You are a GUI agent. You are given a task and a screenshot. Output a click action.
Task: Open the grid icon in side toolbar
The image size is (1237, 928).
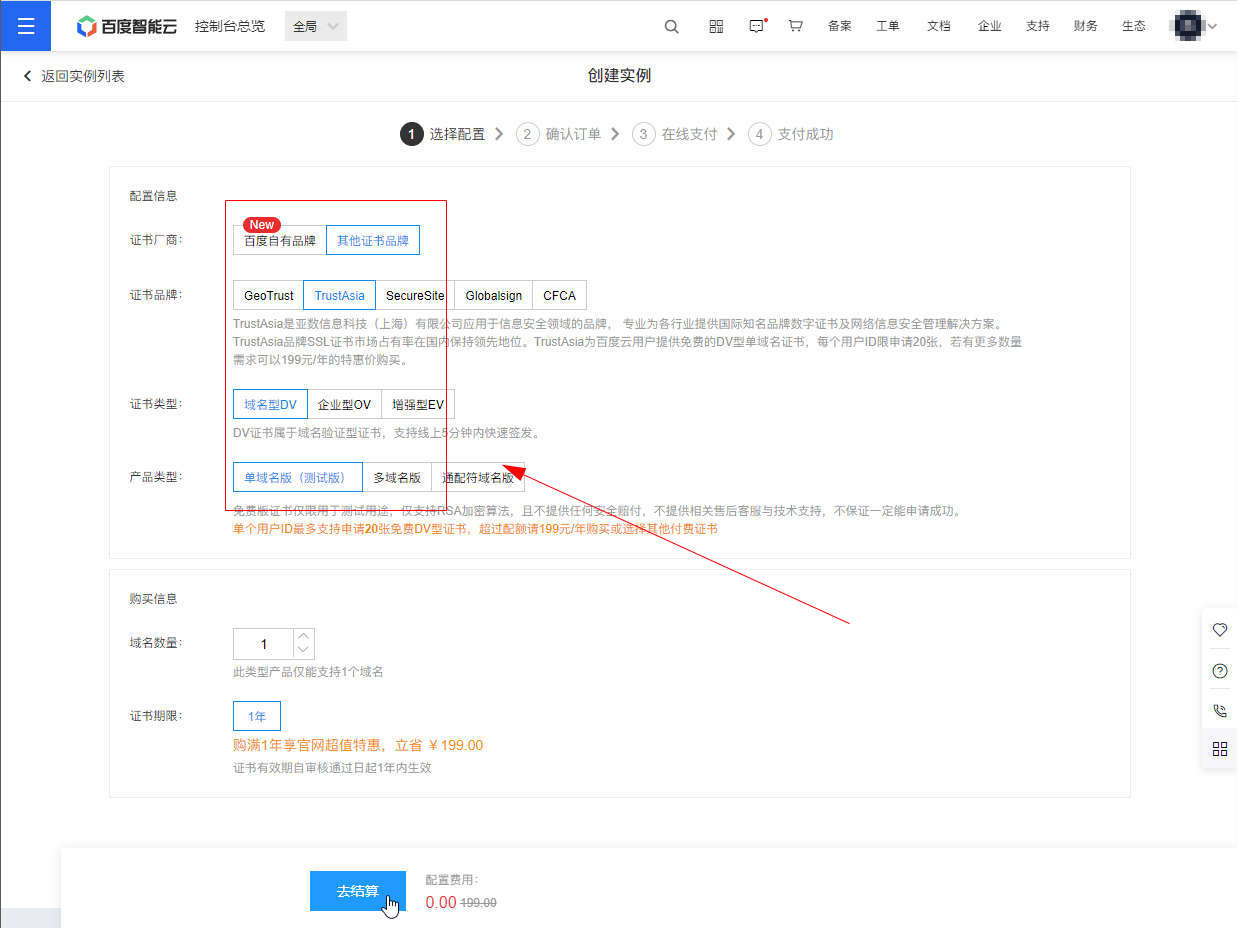(x=1220, y=749)
